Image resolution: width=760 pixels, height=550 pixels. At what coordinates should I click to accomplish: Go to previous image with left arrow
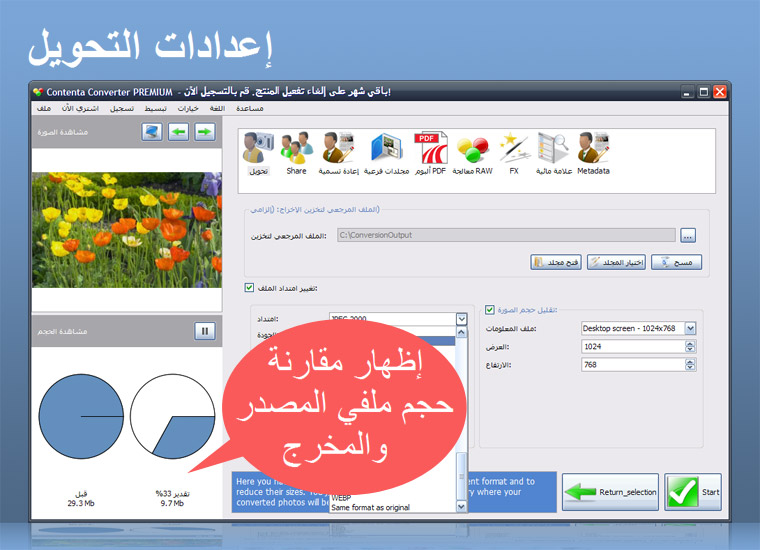178,132
